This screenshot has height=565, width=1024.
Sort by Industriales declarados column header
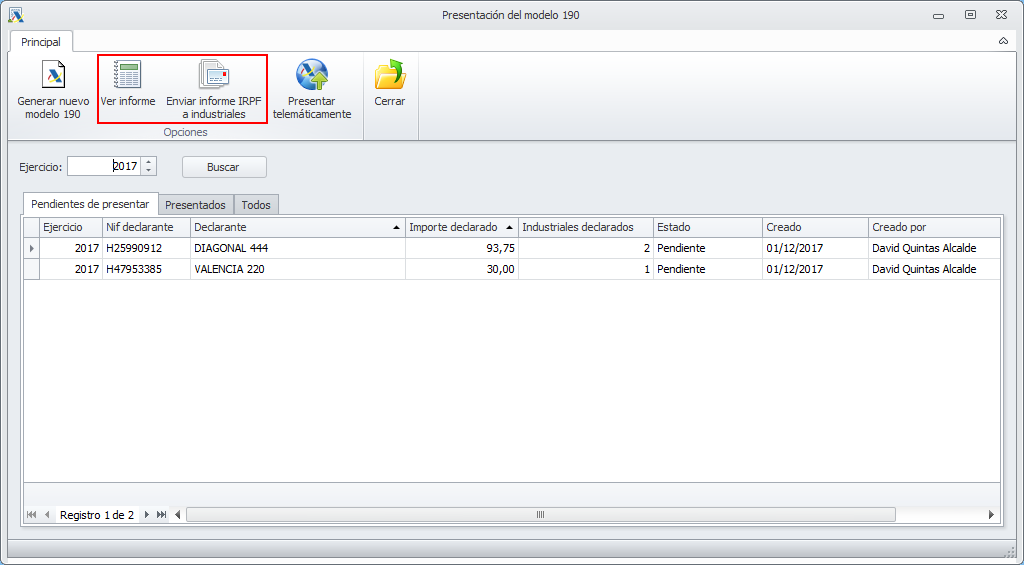tap(586, 227)
